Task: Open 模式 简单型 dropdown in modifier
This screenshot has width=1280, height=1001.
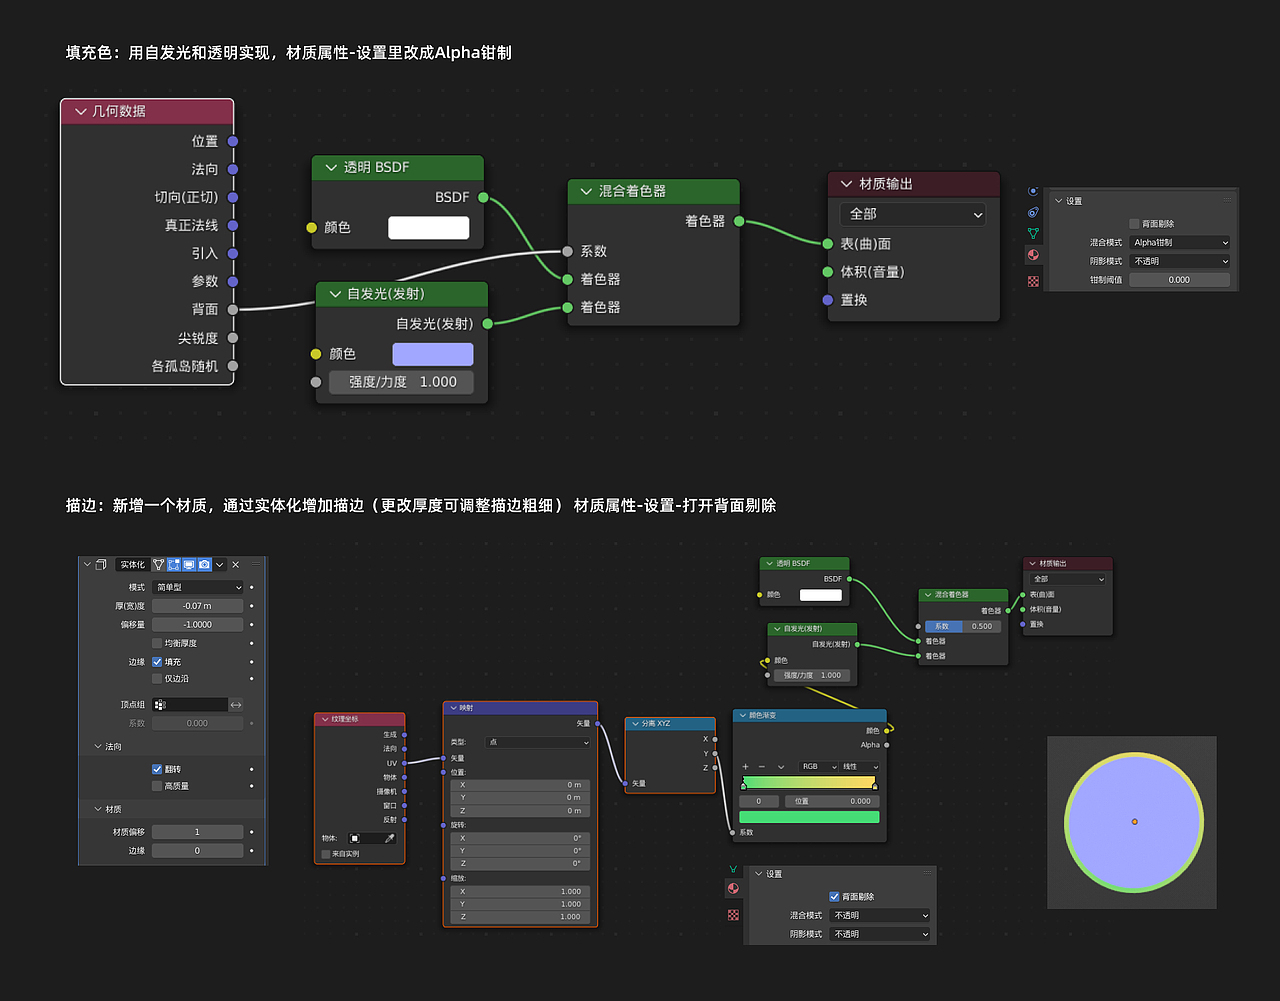Action: click(198, 587)
